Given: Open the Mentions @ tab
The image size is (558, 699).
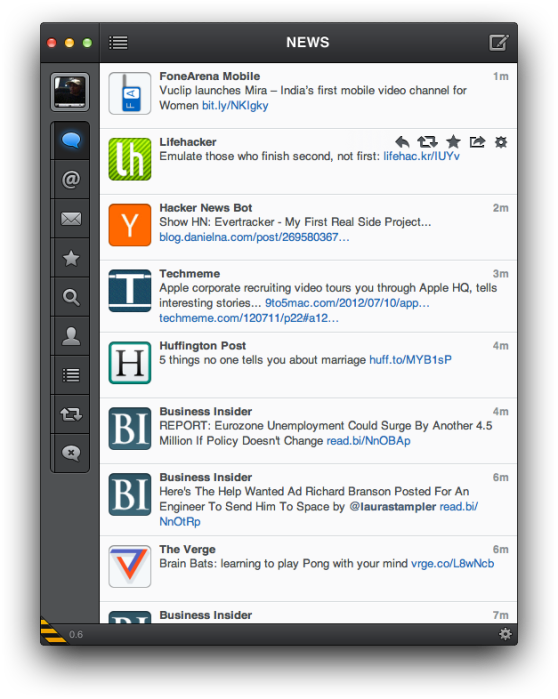Looking at the screenshot, I should click(x=71, y=180).
